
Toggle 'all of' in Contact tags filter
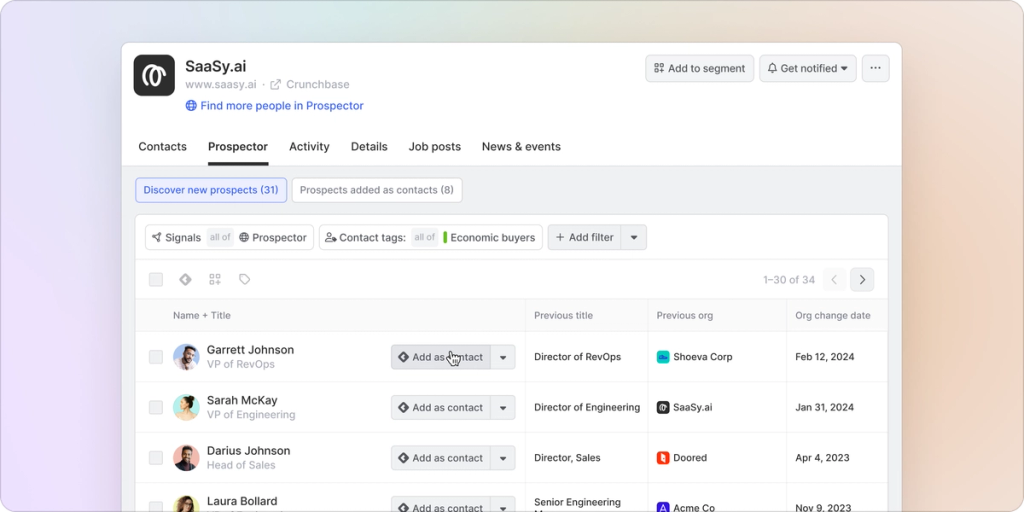tap(424, 238)
